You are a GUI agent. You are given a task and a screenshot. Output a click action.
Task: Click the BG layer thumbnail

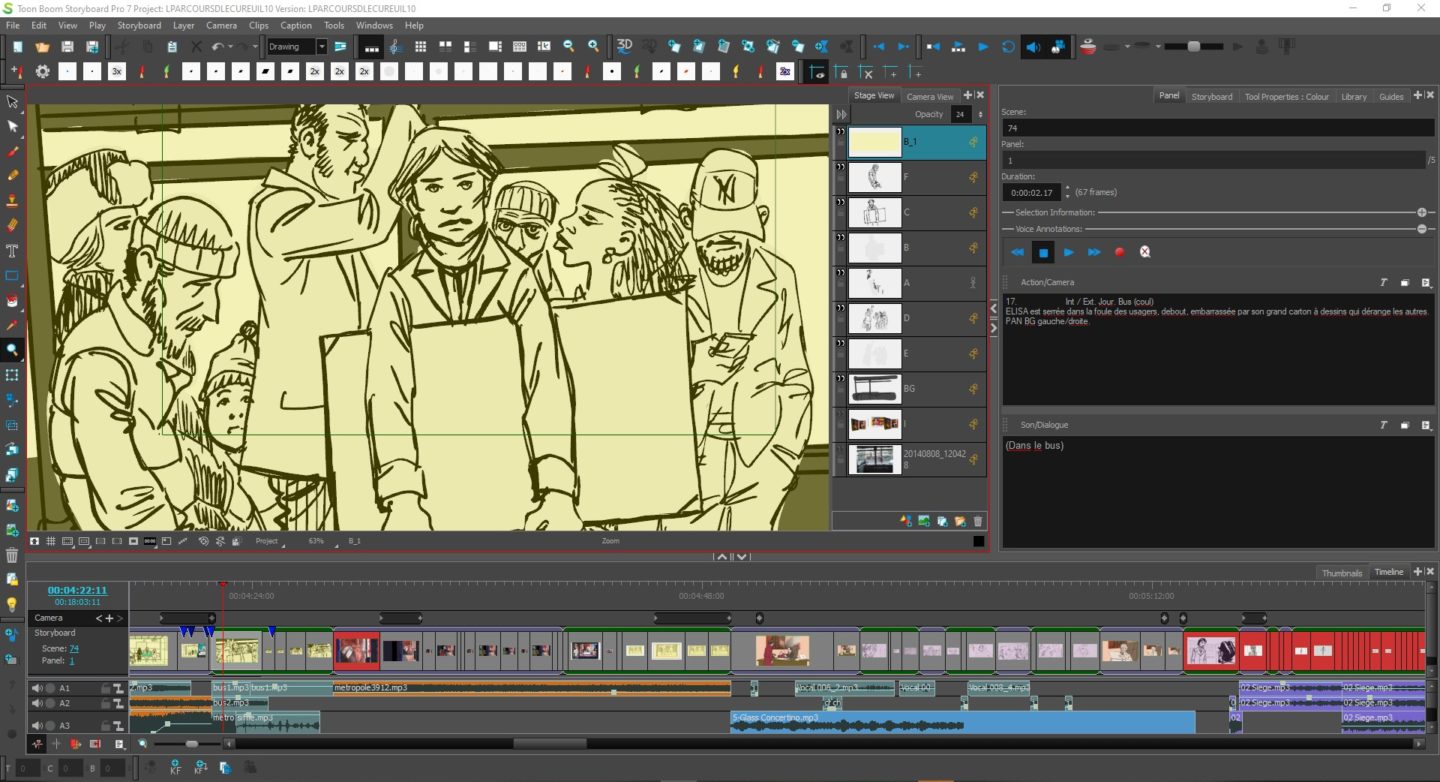875,388
